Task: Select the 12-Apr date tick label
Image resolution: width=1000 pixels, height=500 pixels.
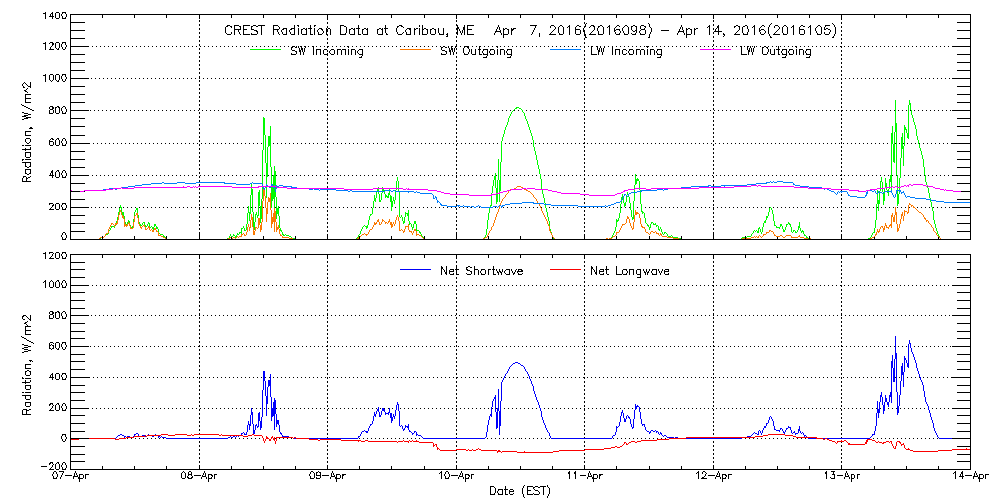Action: (x=714, y=478)
